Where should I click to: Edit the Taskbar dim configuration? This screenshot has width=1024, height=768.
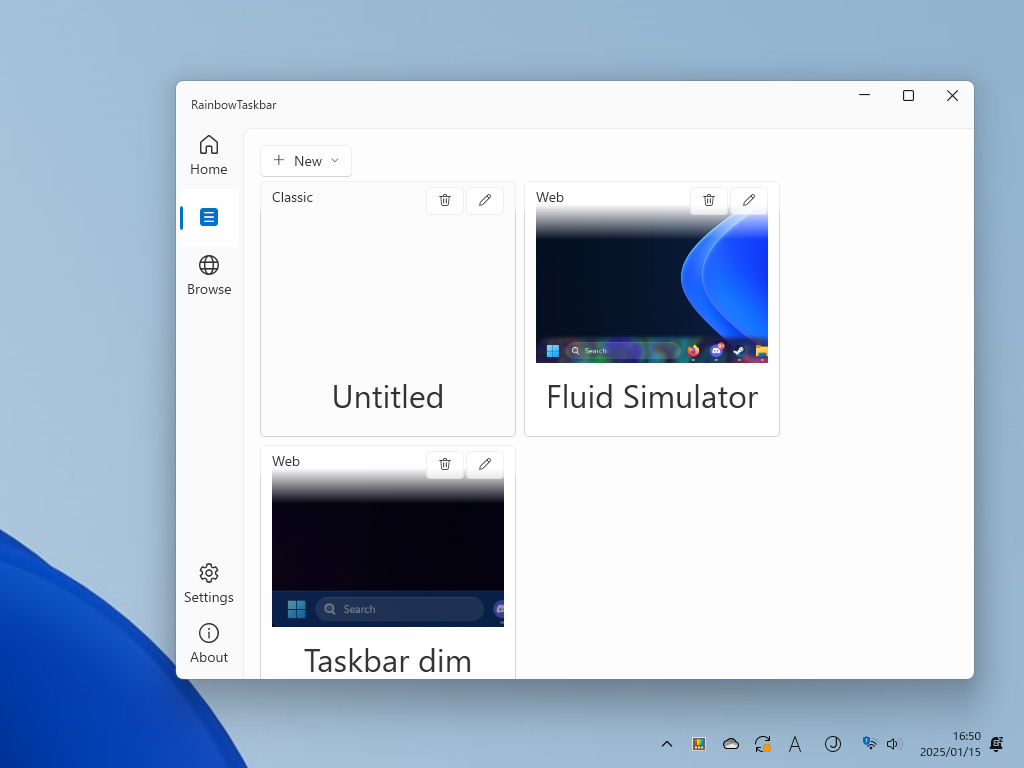pos(485,464)
